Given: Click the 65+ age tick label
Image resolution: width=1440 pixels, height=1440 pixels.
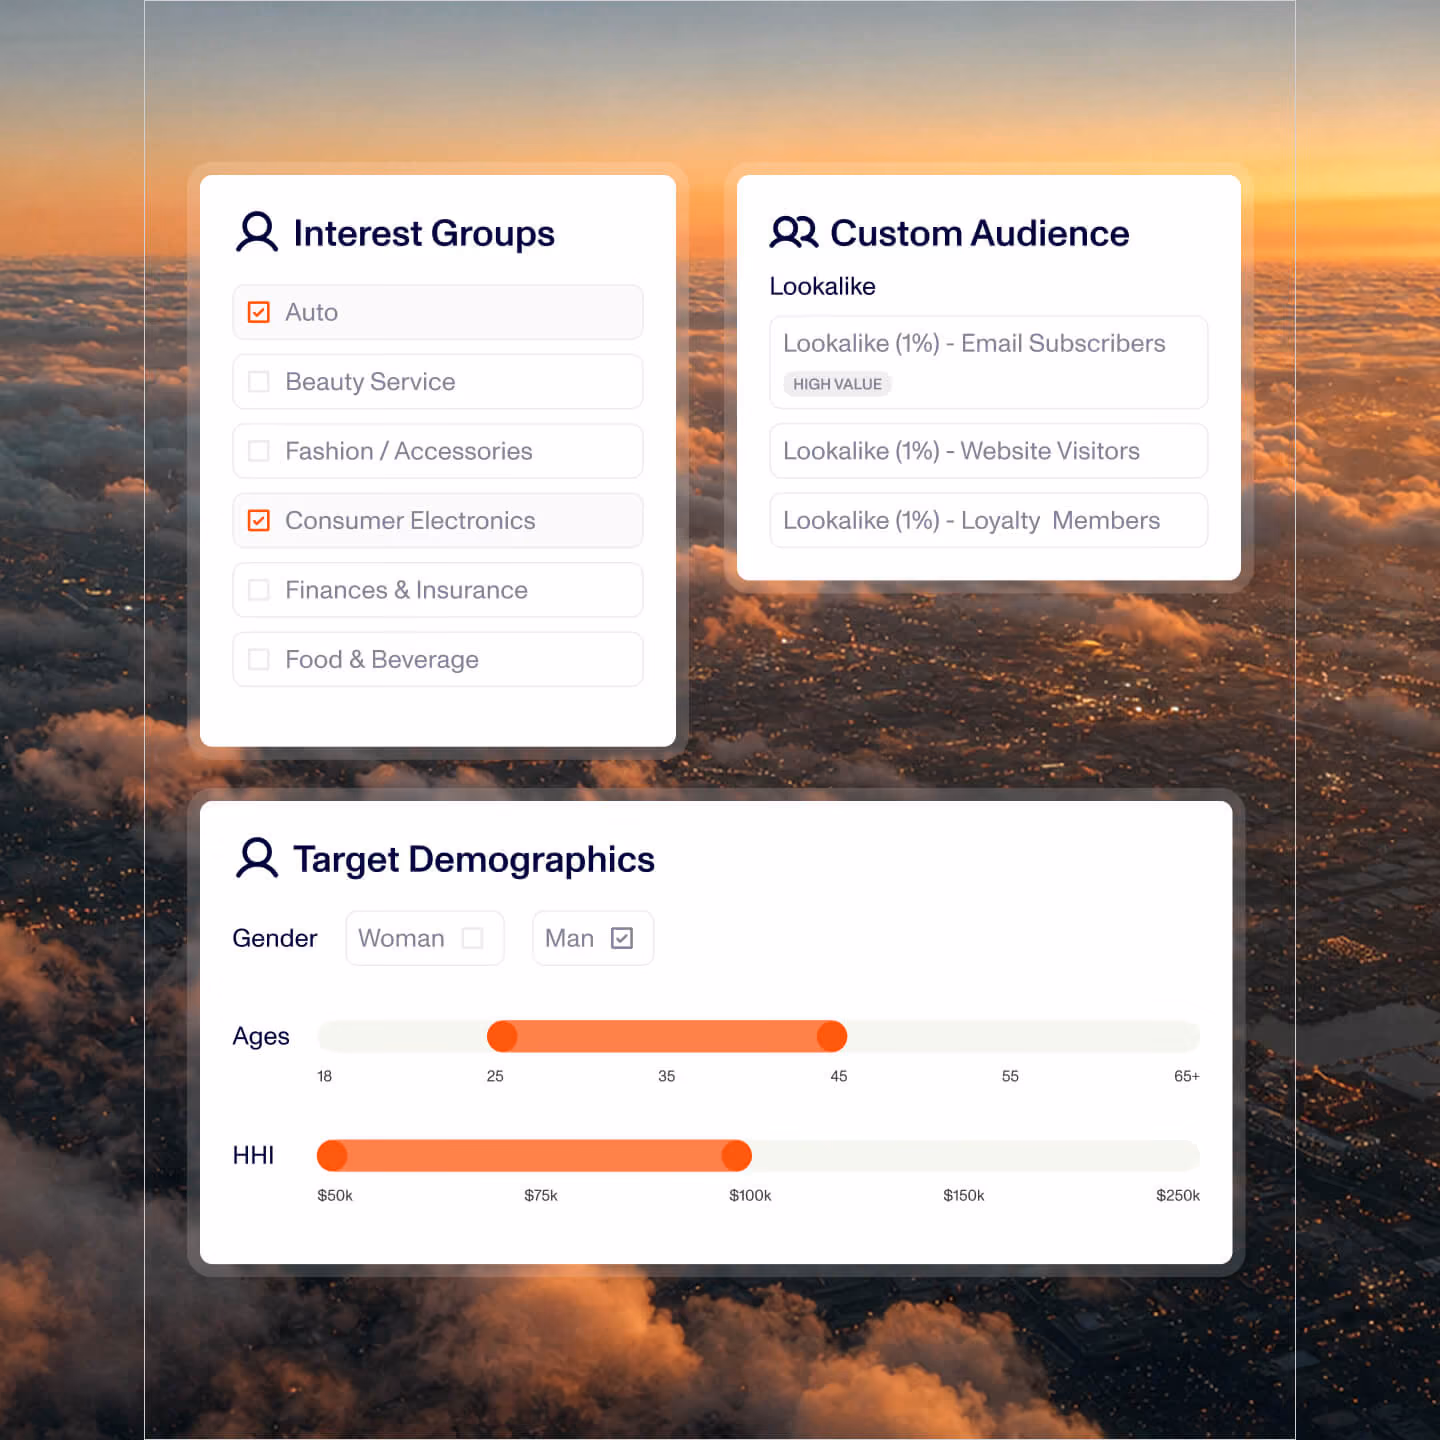Looking at the screenshot, I should coord(1186,1076).
